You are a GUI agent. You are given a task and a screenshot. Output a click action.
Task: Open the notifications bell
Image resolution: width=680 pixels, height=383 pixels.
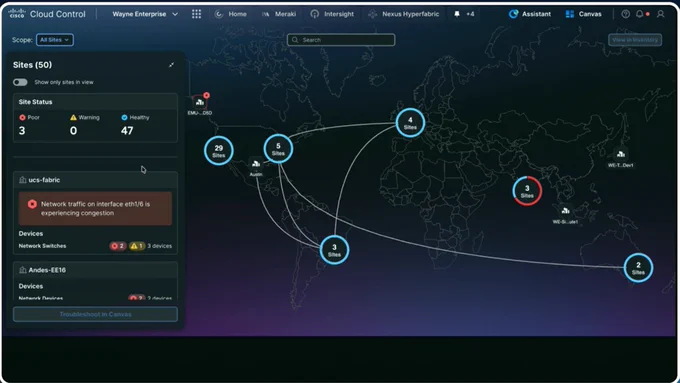tap(640, 14)
